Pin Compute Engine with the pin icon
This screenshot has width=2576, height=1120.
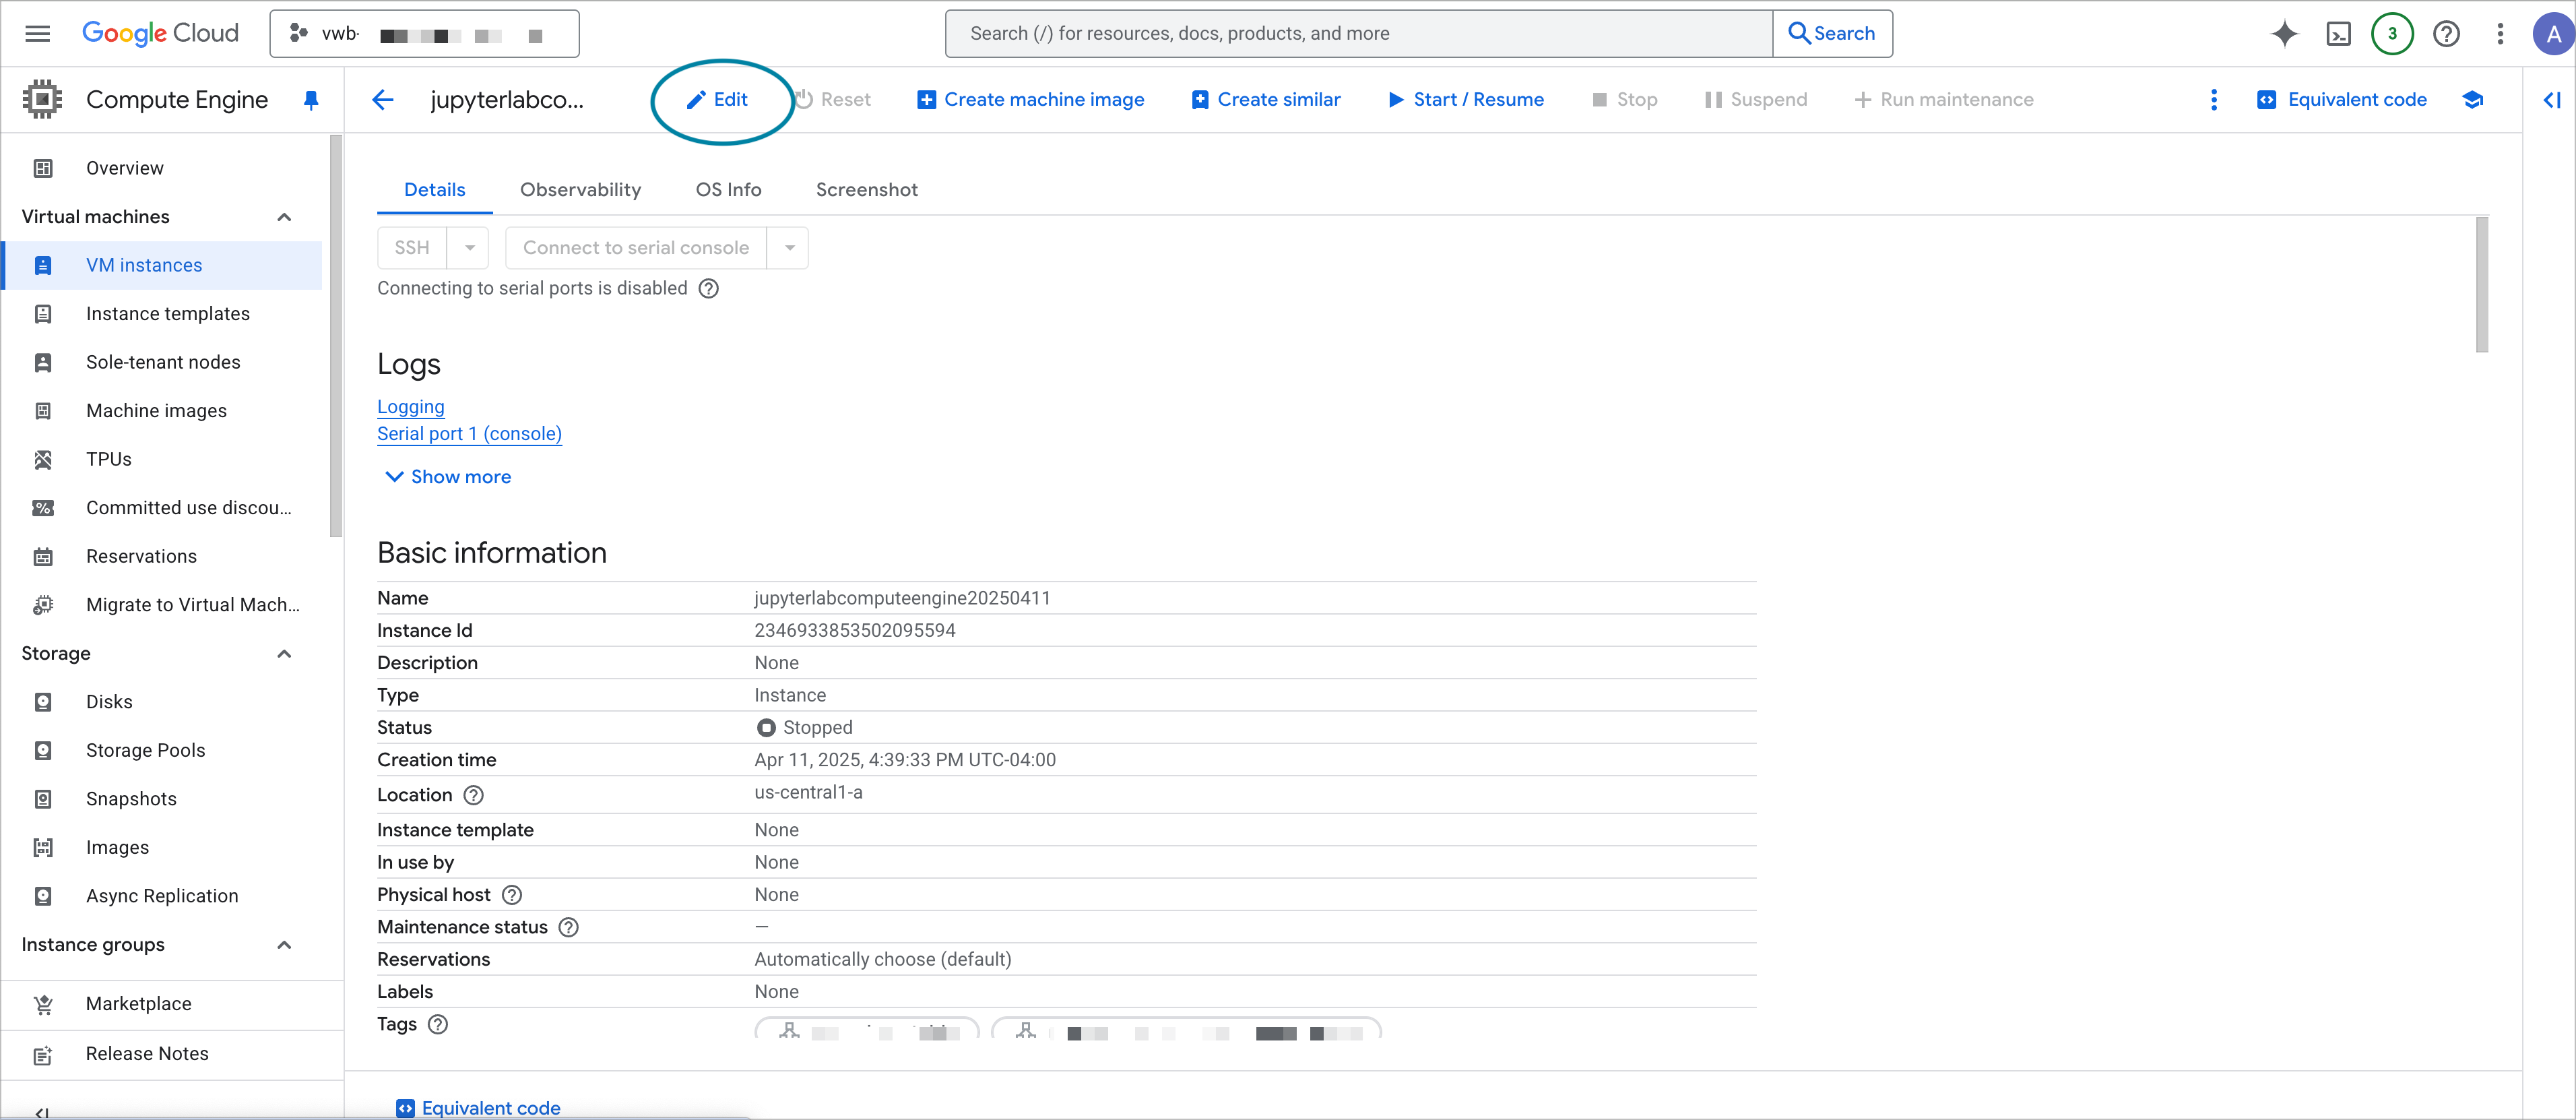point(311,100)
